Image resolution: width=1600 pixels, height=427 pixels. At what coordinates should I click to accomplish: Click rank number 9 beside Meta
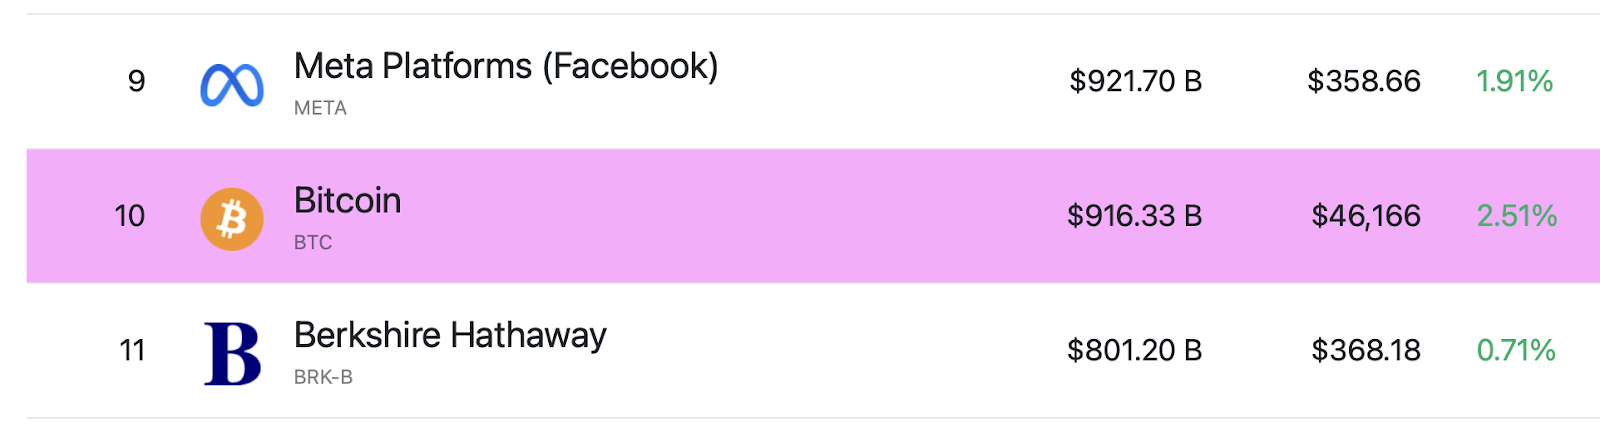[x=137, y=81]
